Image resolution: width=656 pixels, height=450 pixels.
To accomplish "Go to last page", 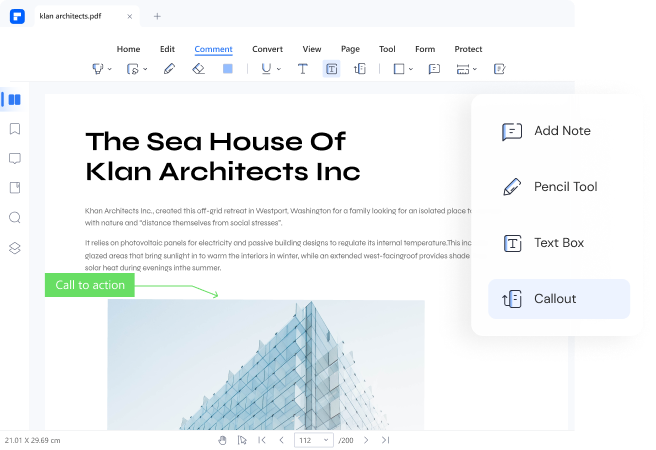I will pos(385,440).
